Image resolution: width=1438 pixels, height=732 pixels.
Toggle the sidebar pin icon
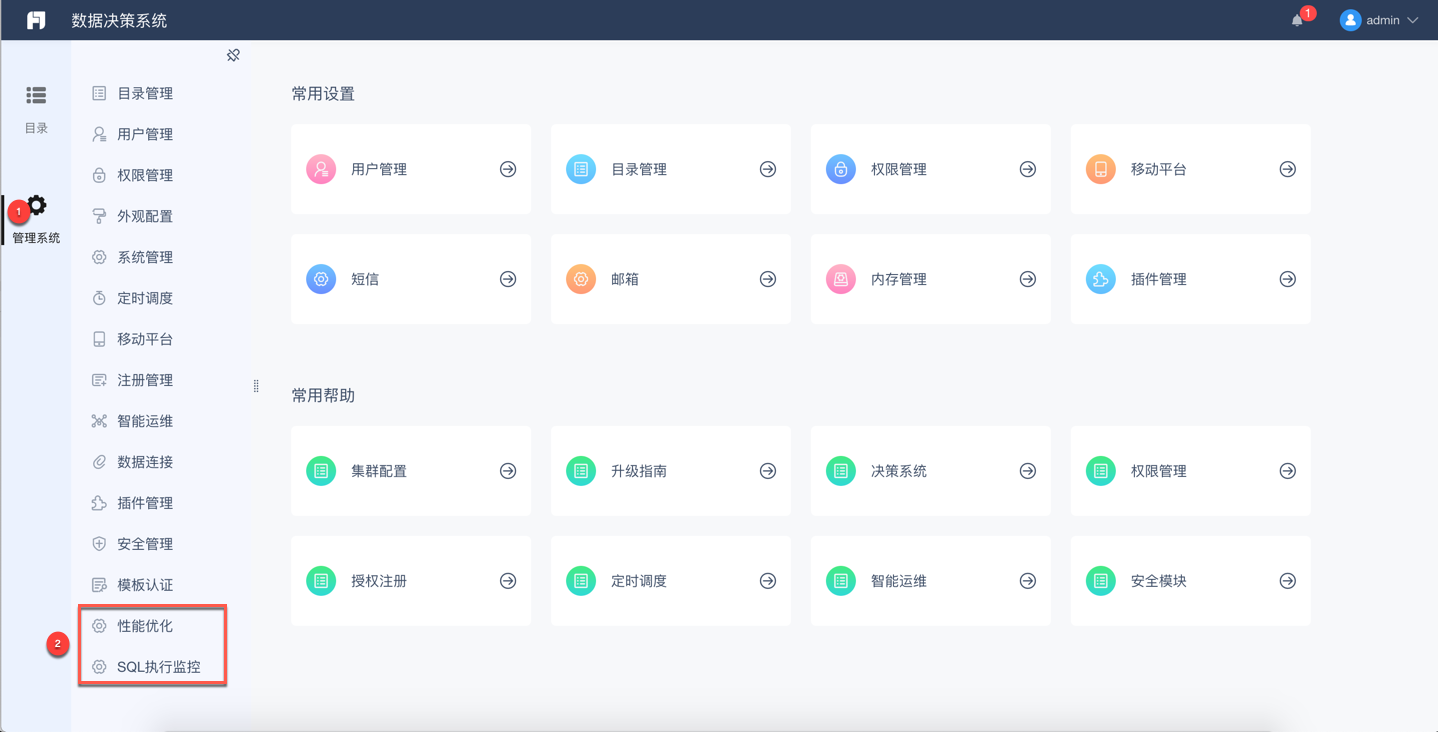pyautogui.click(x=233, y=55)
